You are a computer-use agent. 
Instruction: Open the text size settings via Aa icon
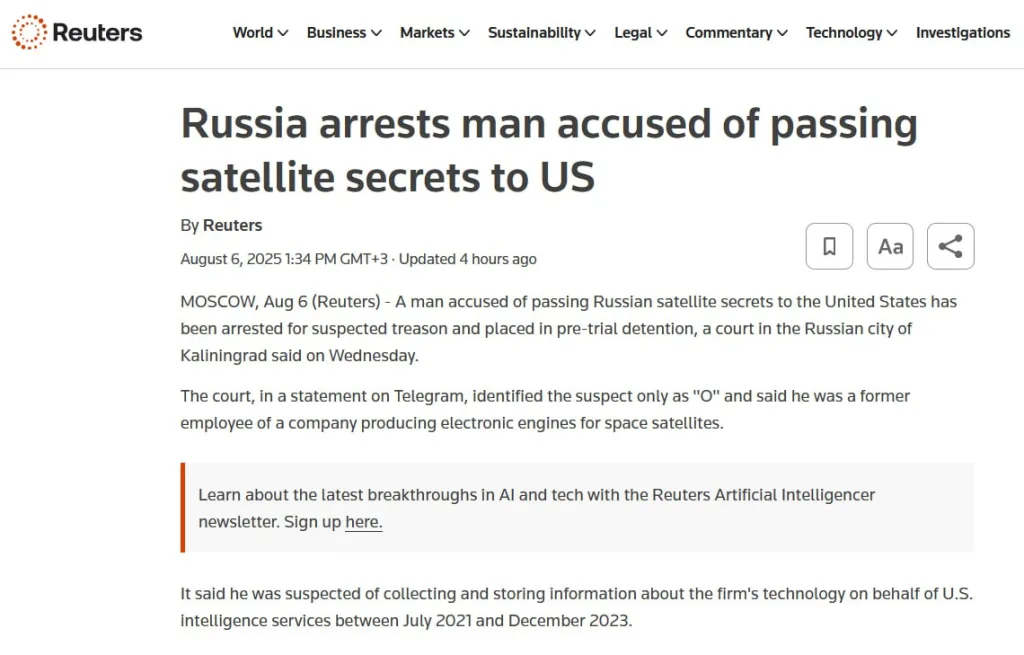click(x=889, y=246)
